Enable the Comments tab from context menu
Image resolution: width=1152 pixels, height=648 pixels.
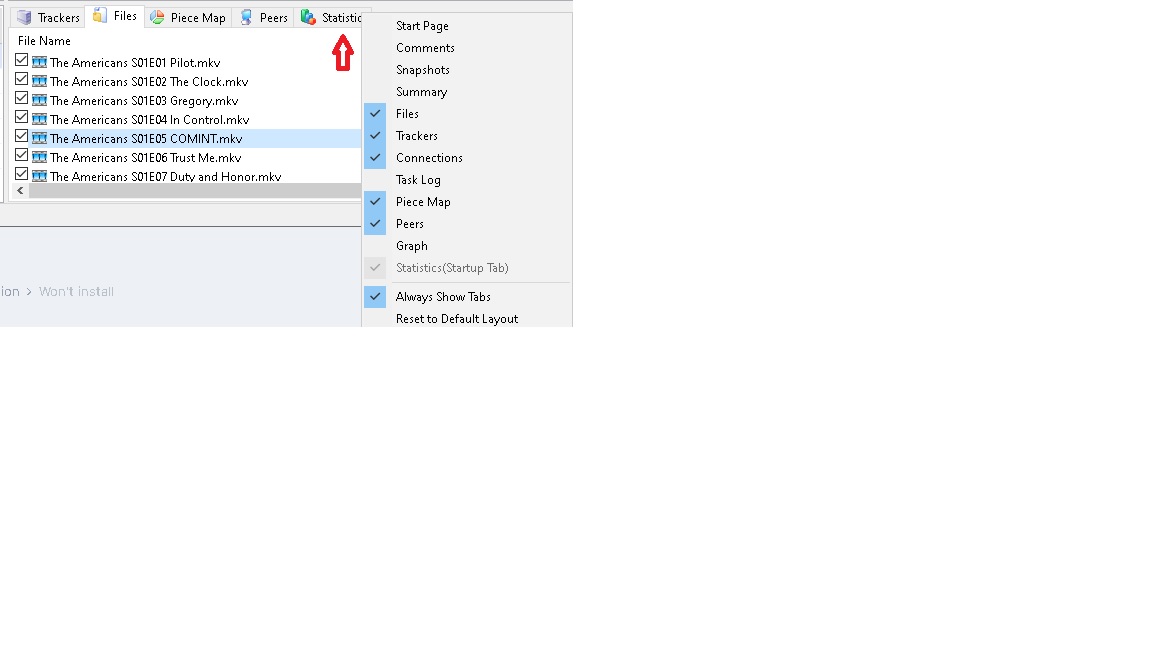[x=467, y=48]
